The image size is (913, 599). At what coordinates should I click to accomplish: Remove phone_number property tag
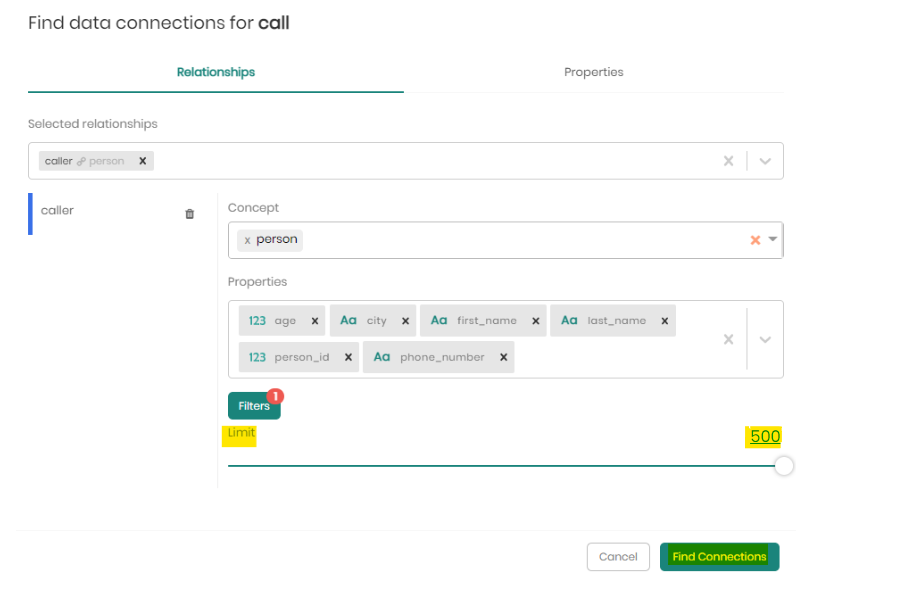pyautogui.click(x=503, y=357)
